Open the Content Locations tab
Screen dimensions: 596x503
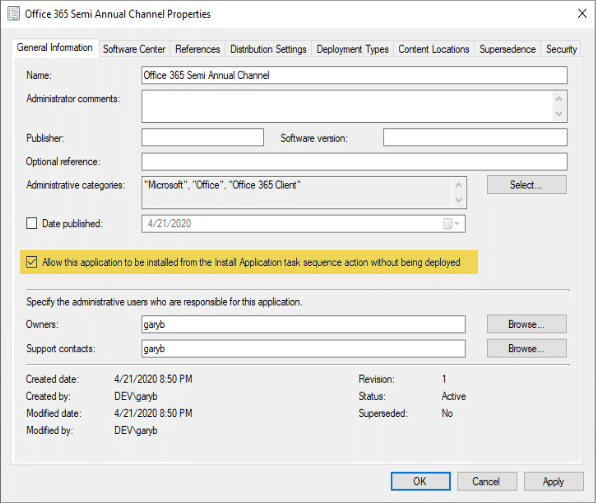click(434, 49)
